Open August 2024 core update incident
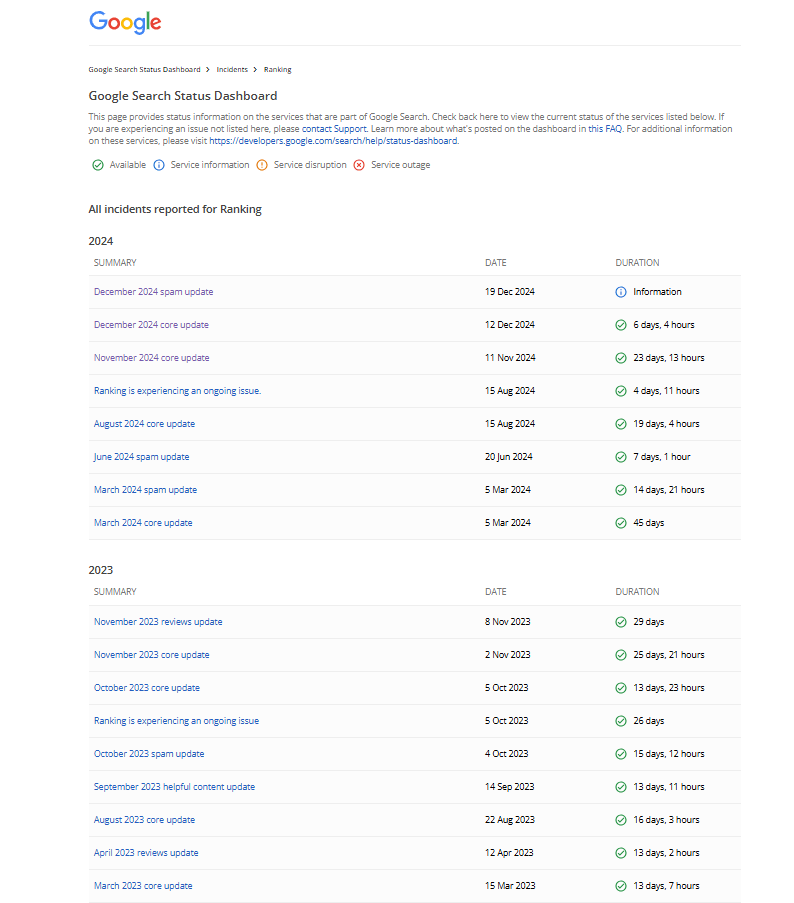 (144, 424)
